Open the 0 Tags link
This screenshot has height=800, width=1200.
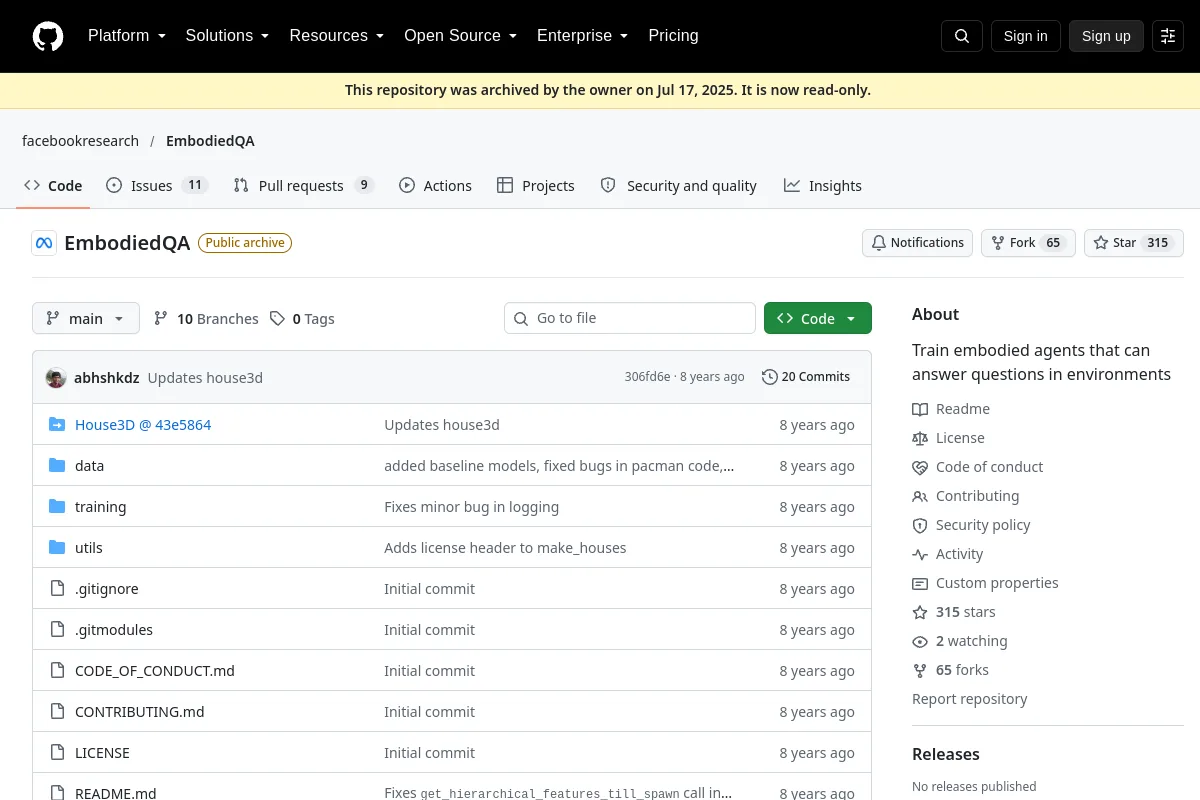pos(302,318)
